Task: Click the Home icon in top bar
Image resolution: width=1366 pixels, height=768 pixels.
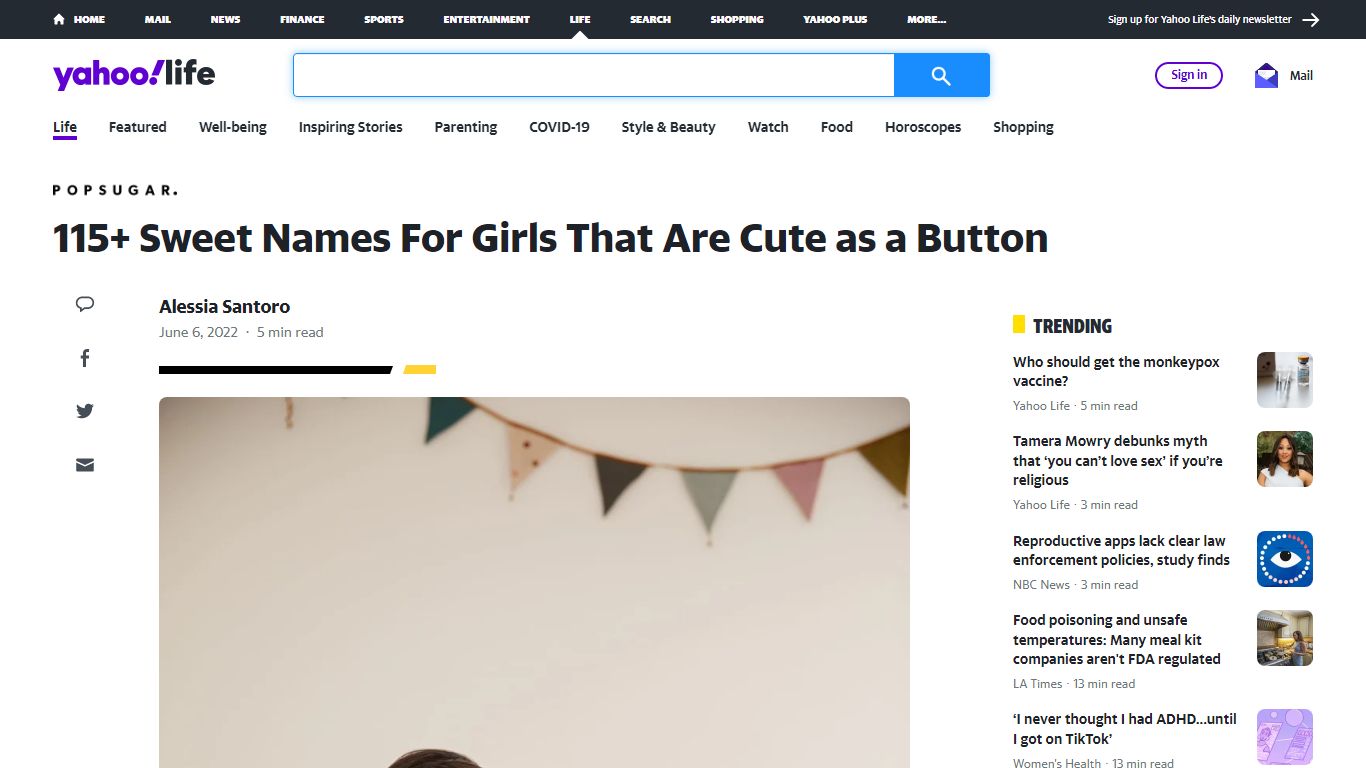Action: click(59, 19)
